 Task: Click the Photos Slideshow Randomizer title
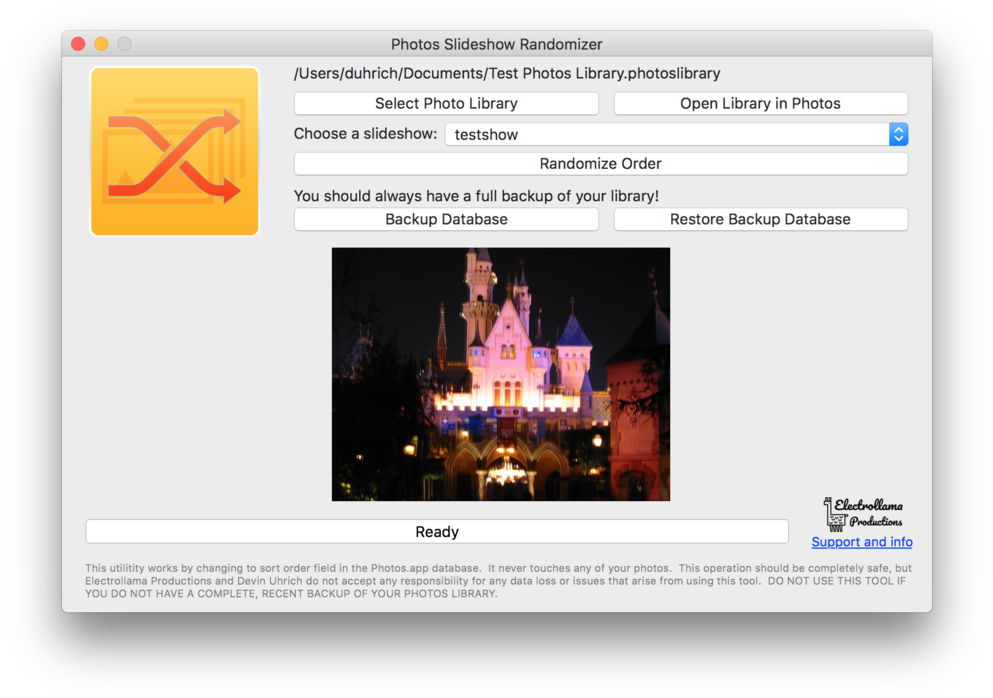point(496,44)
